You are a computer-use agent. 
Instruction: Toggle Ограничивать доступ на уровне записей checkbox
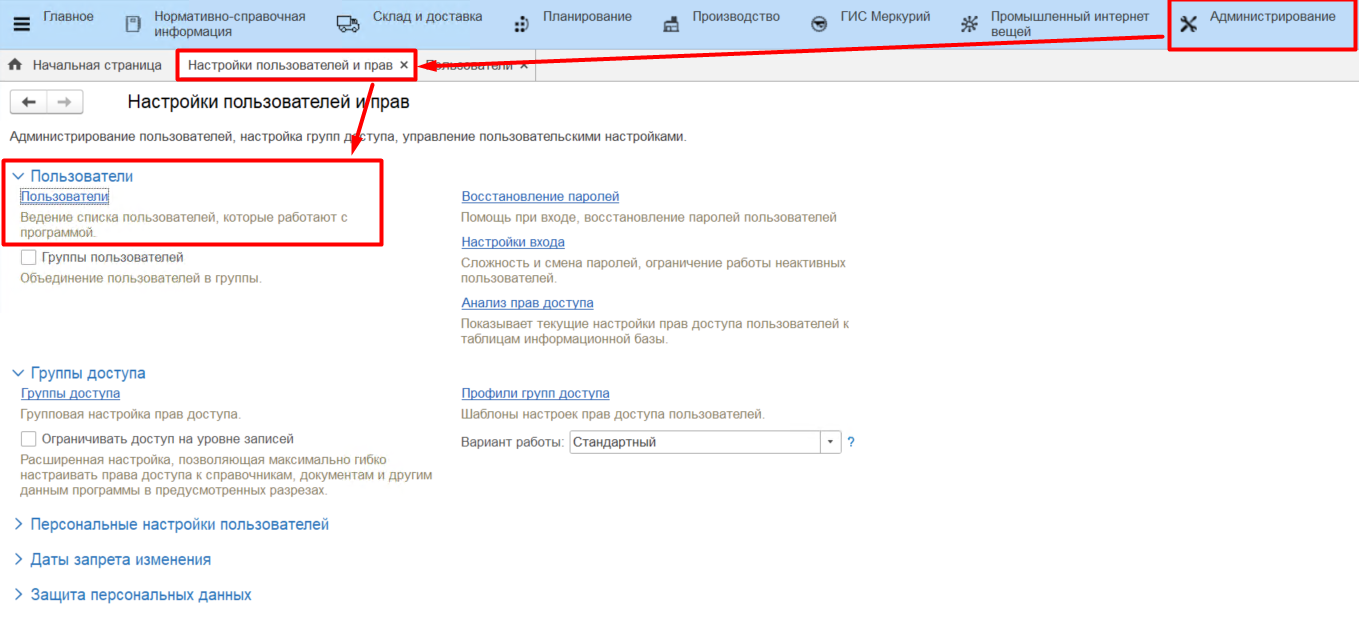click(29, 439)
